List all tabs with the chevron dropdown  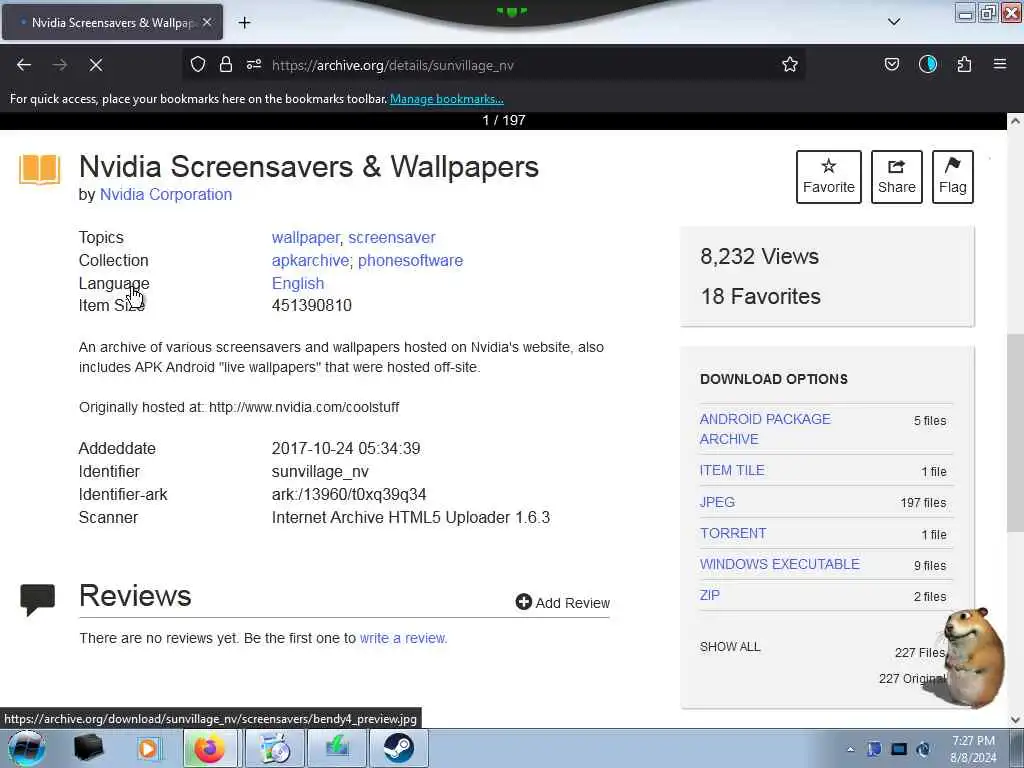[894, 22]
